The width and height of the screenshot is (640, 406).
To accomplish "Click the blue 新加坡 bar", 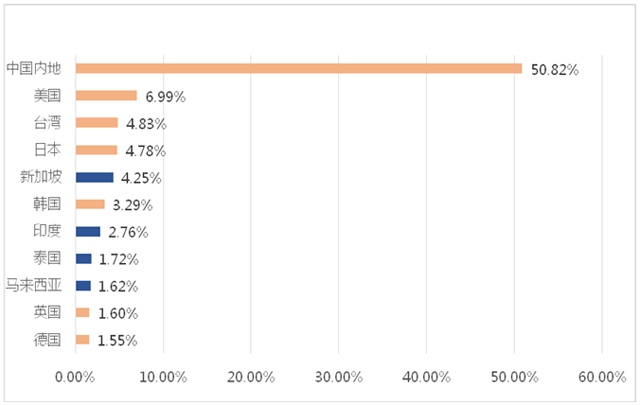I will [x=94, y=177].
